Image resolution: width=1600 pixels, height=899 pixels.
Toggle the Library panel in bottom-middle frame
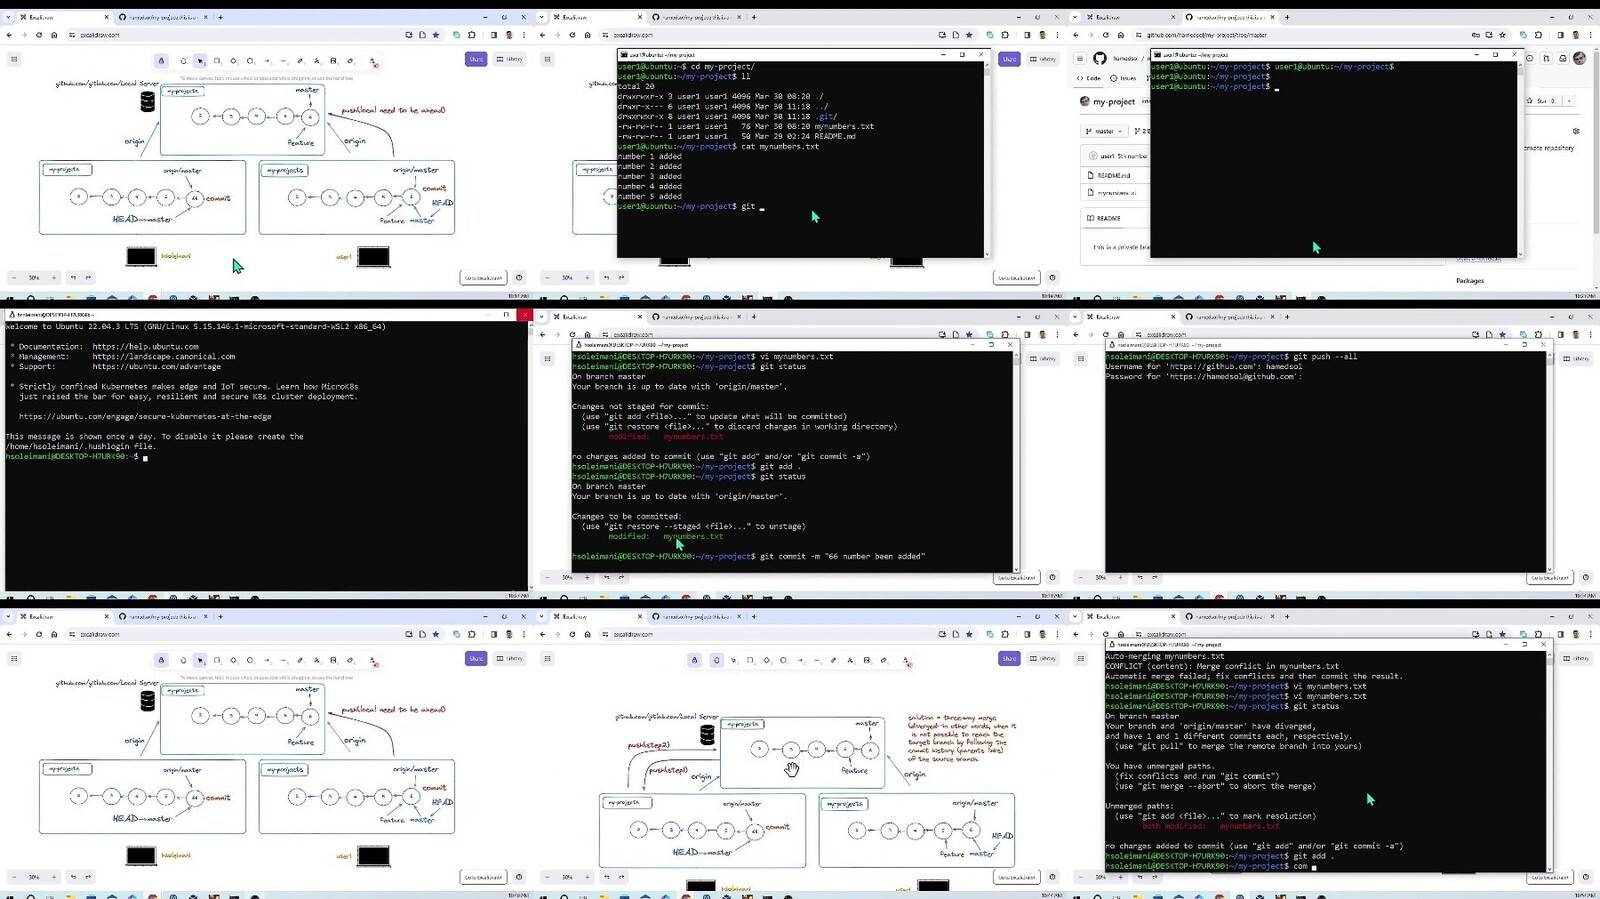tap(1043, 658)
